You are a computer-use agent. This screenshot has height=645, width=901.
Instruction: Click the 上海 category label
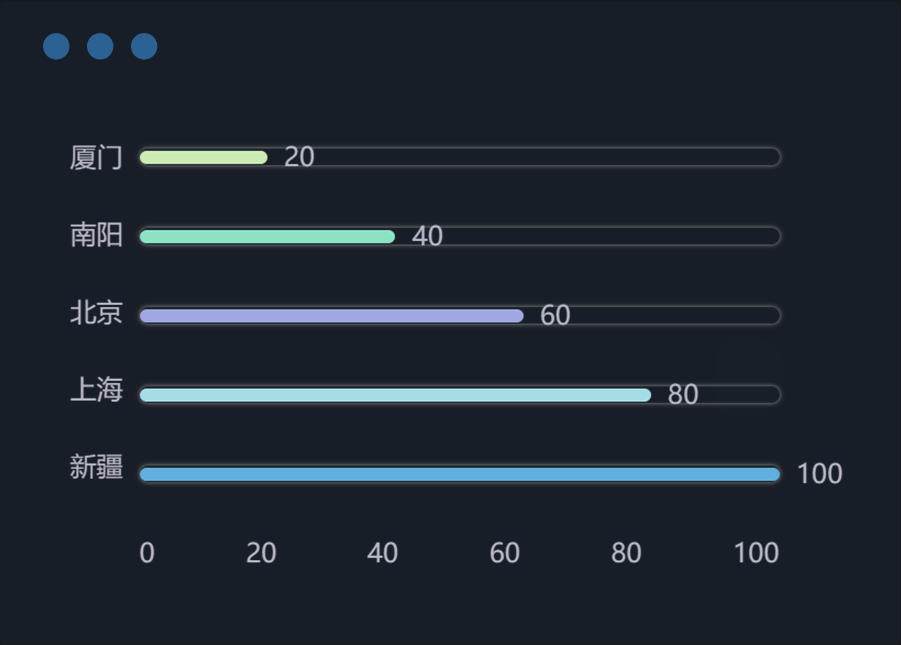click(96, 391)
